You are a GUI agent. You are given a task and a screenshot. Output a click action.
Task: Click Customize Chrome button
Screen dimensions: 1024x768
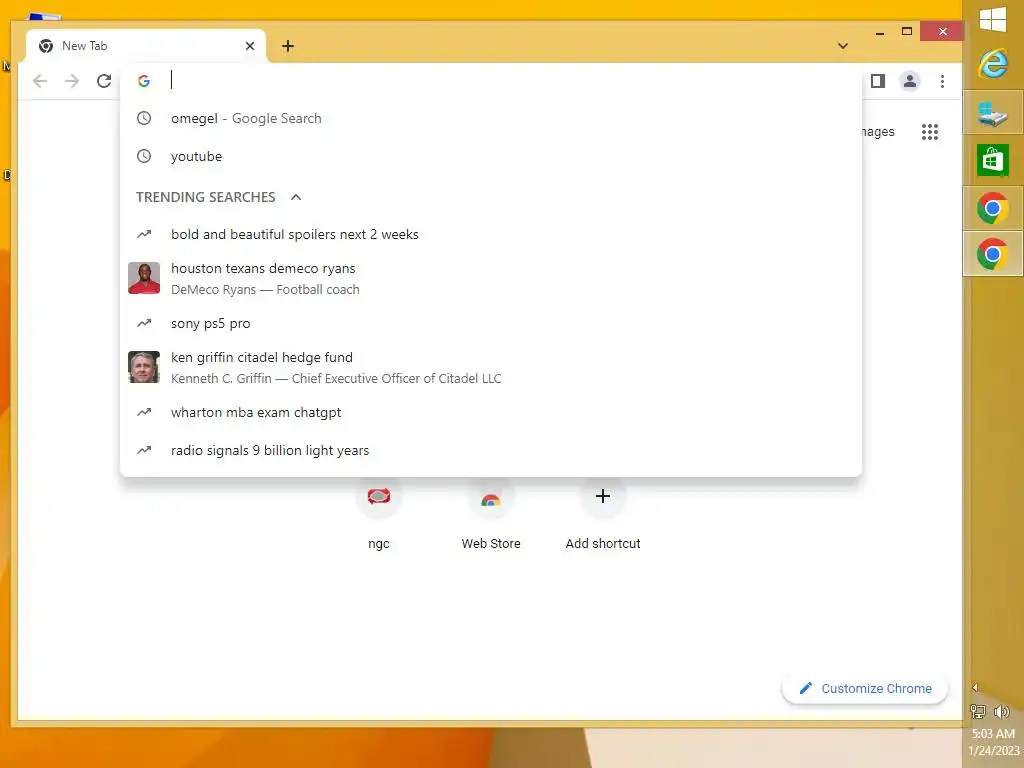(x=865, y=688)
